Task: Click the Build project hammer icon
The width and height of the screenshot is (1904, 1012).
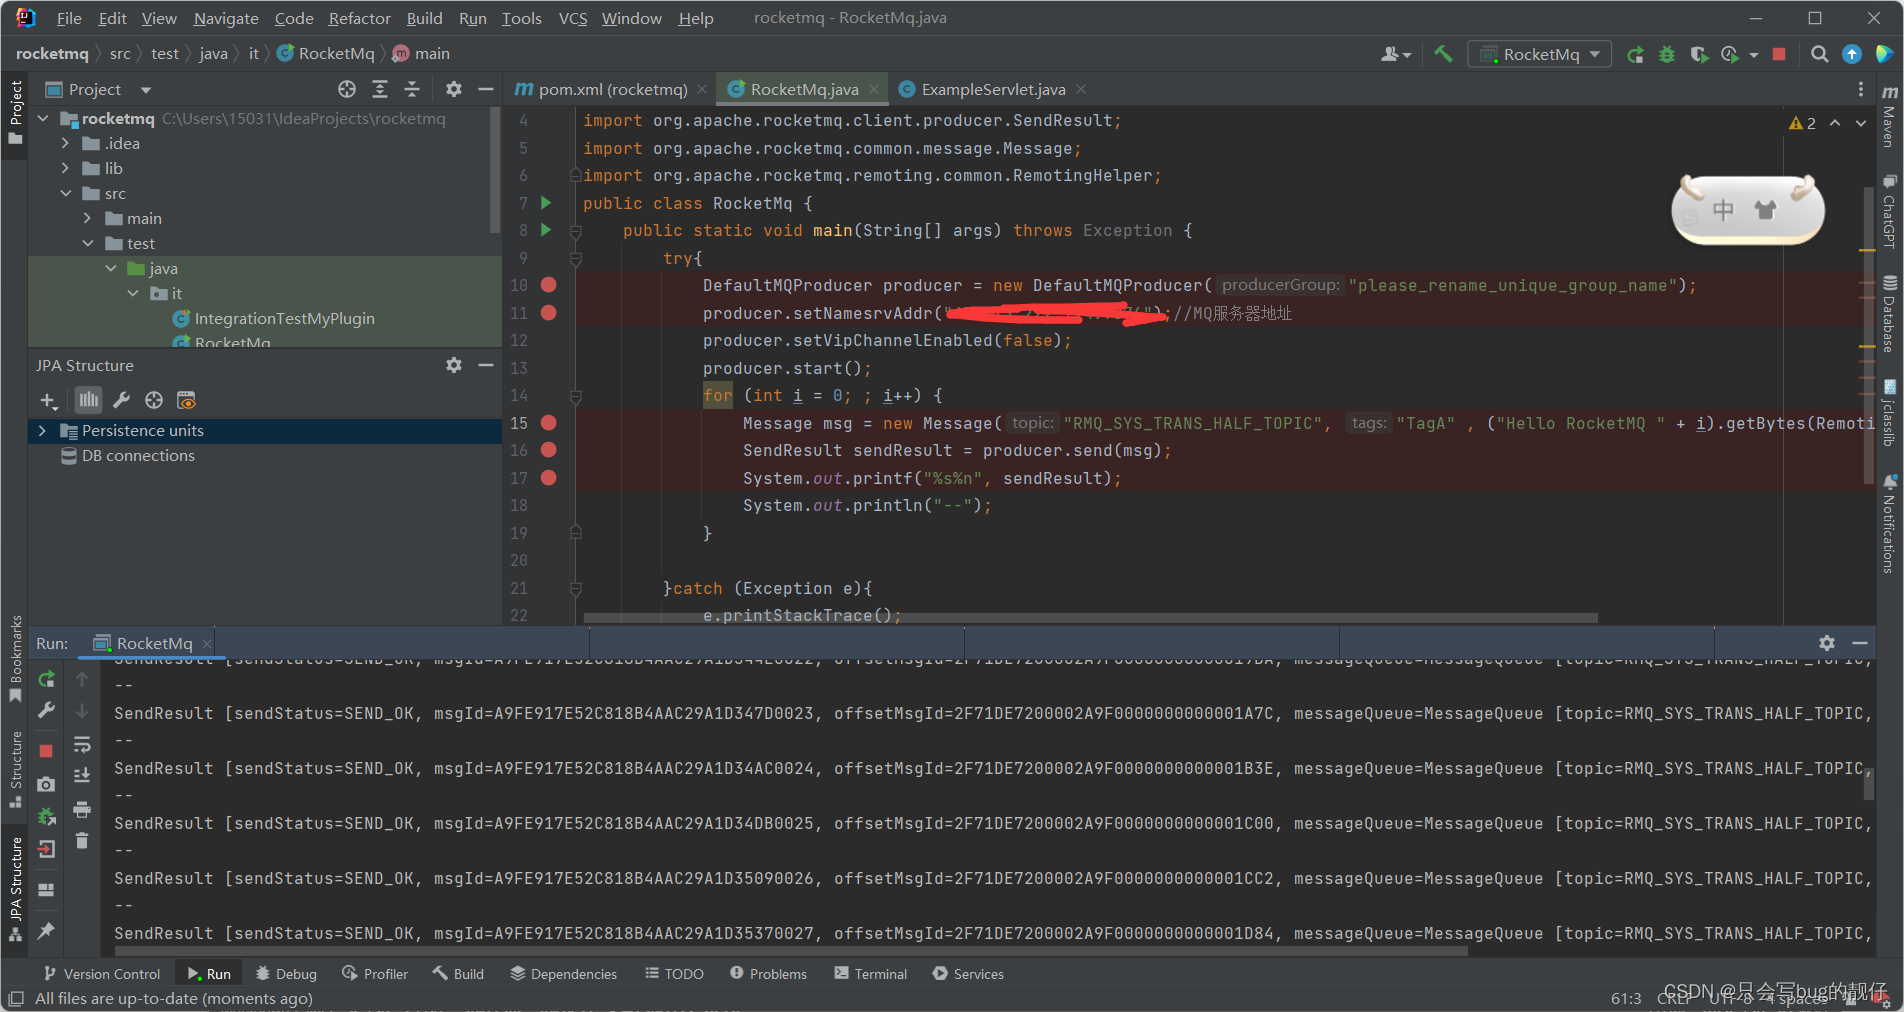Action: pos(1443,54)
